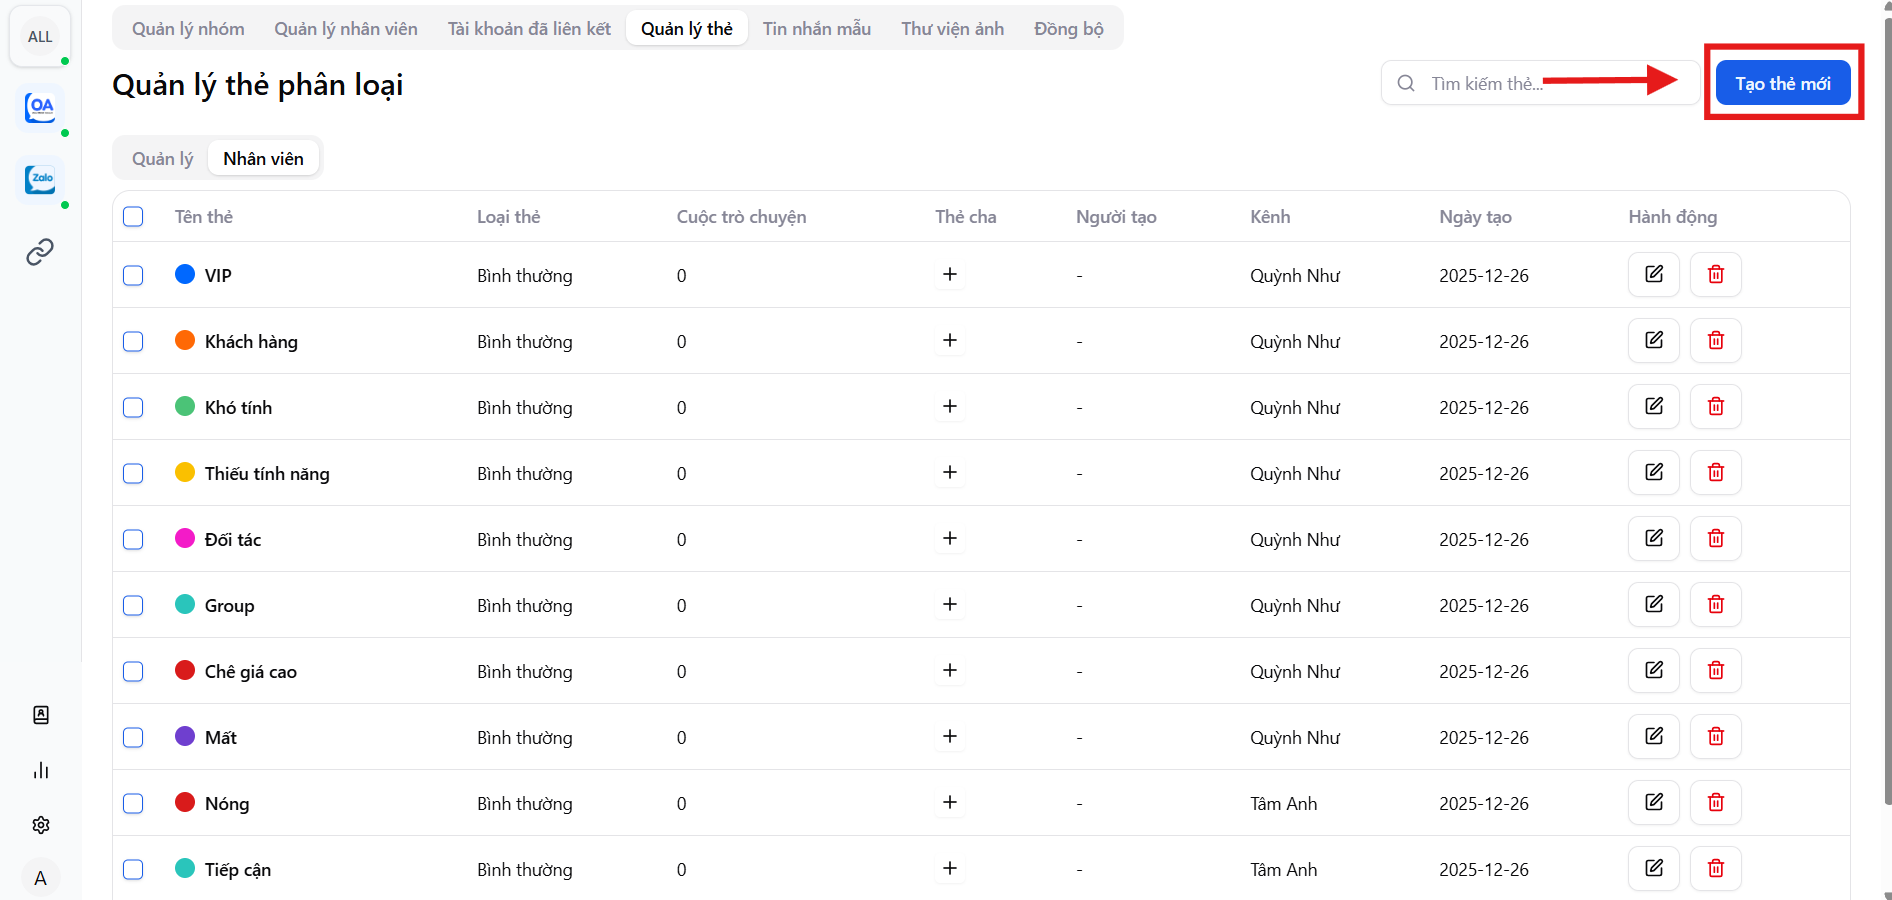
Task: Delete the Khách hàng tag
Action: coord(1715,341)
